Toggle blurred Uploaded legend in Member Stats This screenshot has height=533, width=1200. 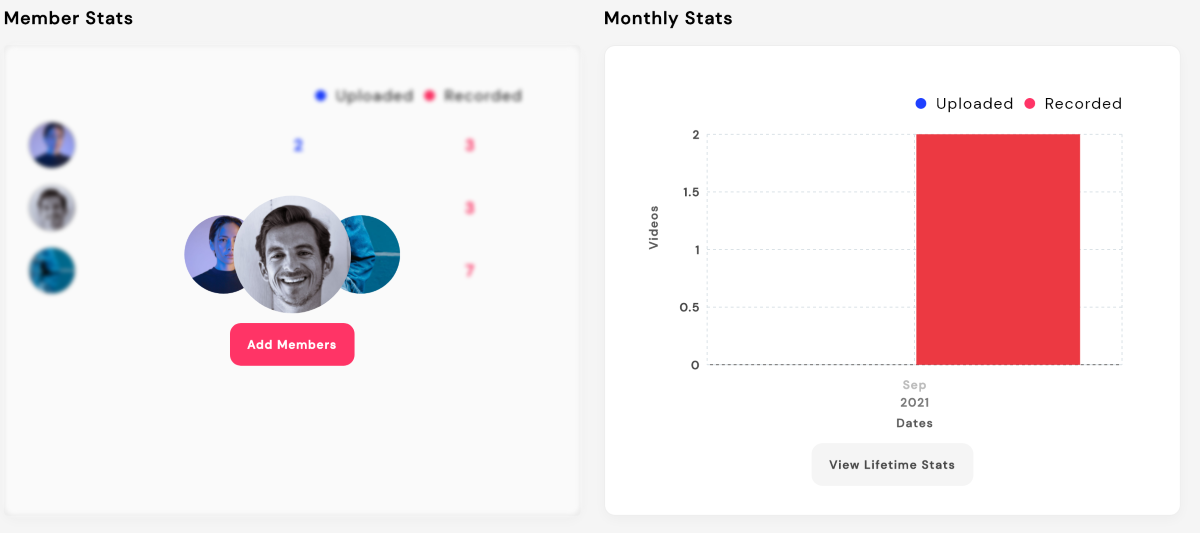pos(363,96)
